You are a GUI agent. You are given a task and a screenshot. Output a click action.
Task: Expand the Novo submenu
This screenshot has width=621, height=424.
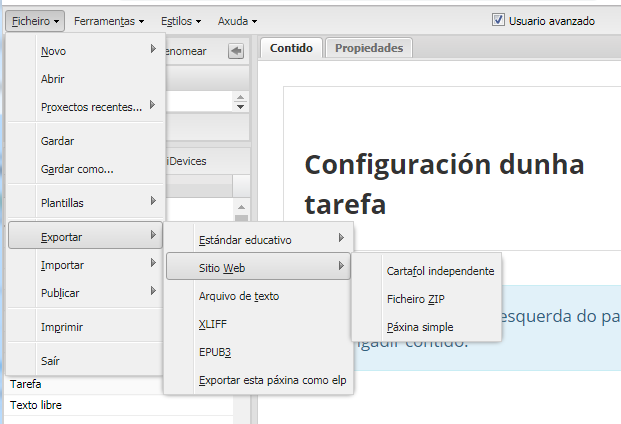point(86,51)
